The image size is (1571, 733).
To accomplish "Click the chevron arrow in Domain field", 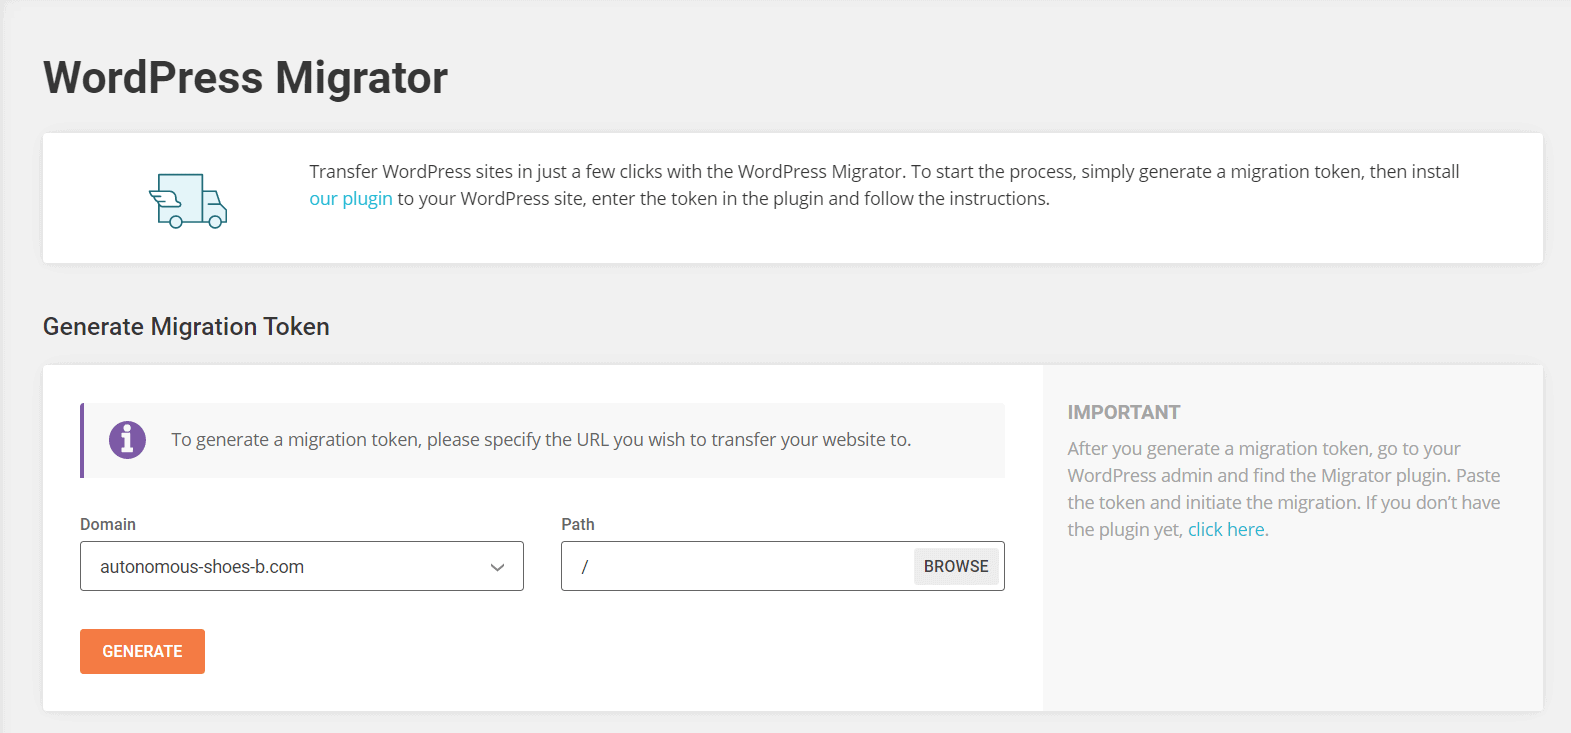I will [497, 567].
